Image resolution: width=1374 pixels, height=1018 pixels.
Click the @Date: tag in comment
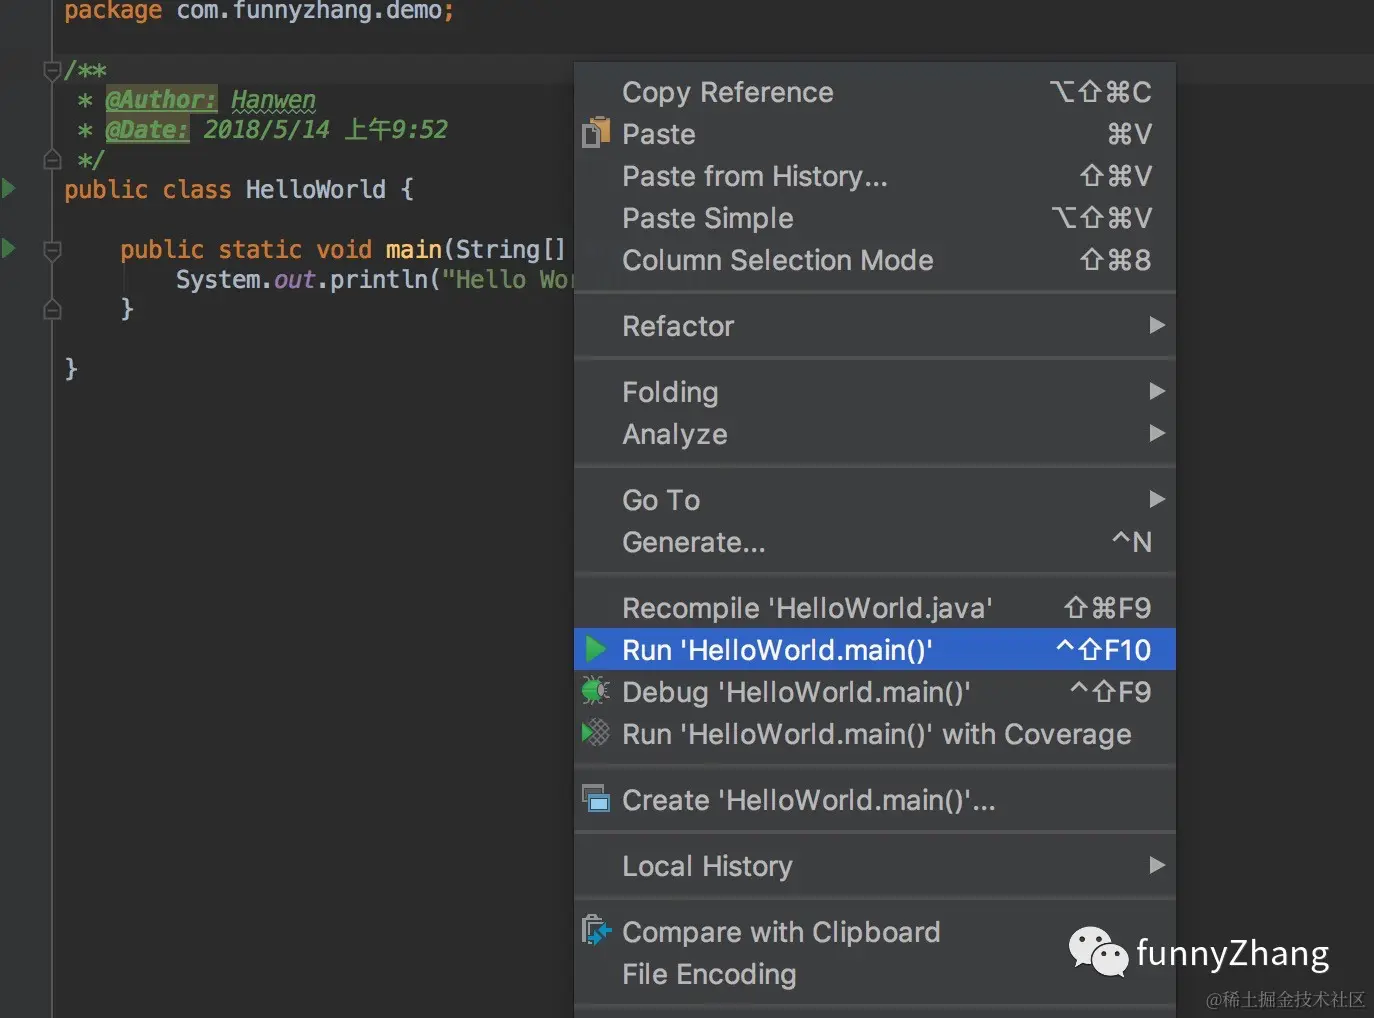pos(147,130)
